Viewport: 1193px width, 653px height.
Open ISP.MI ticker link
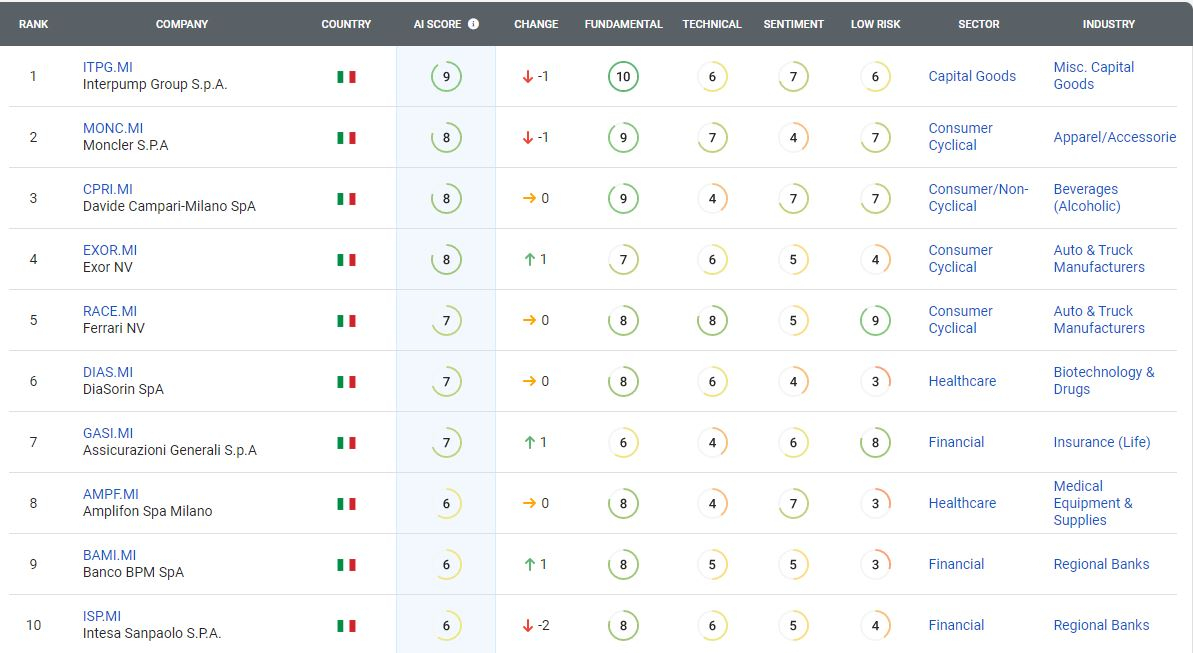pos(101,616)
